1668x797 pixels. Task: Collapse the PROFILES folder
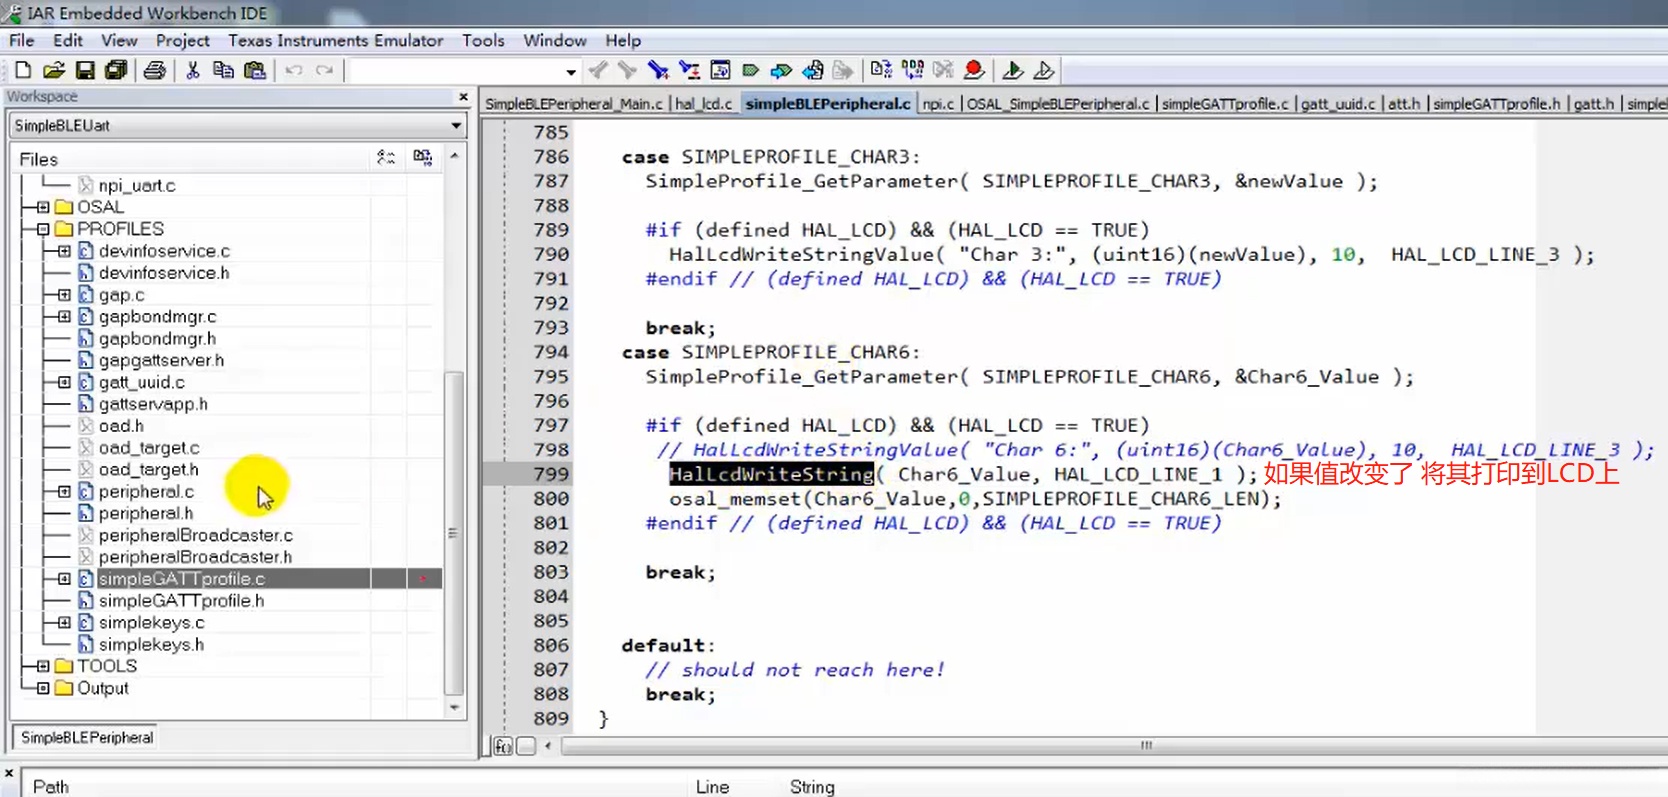tap(43, 229)
